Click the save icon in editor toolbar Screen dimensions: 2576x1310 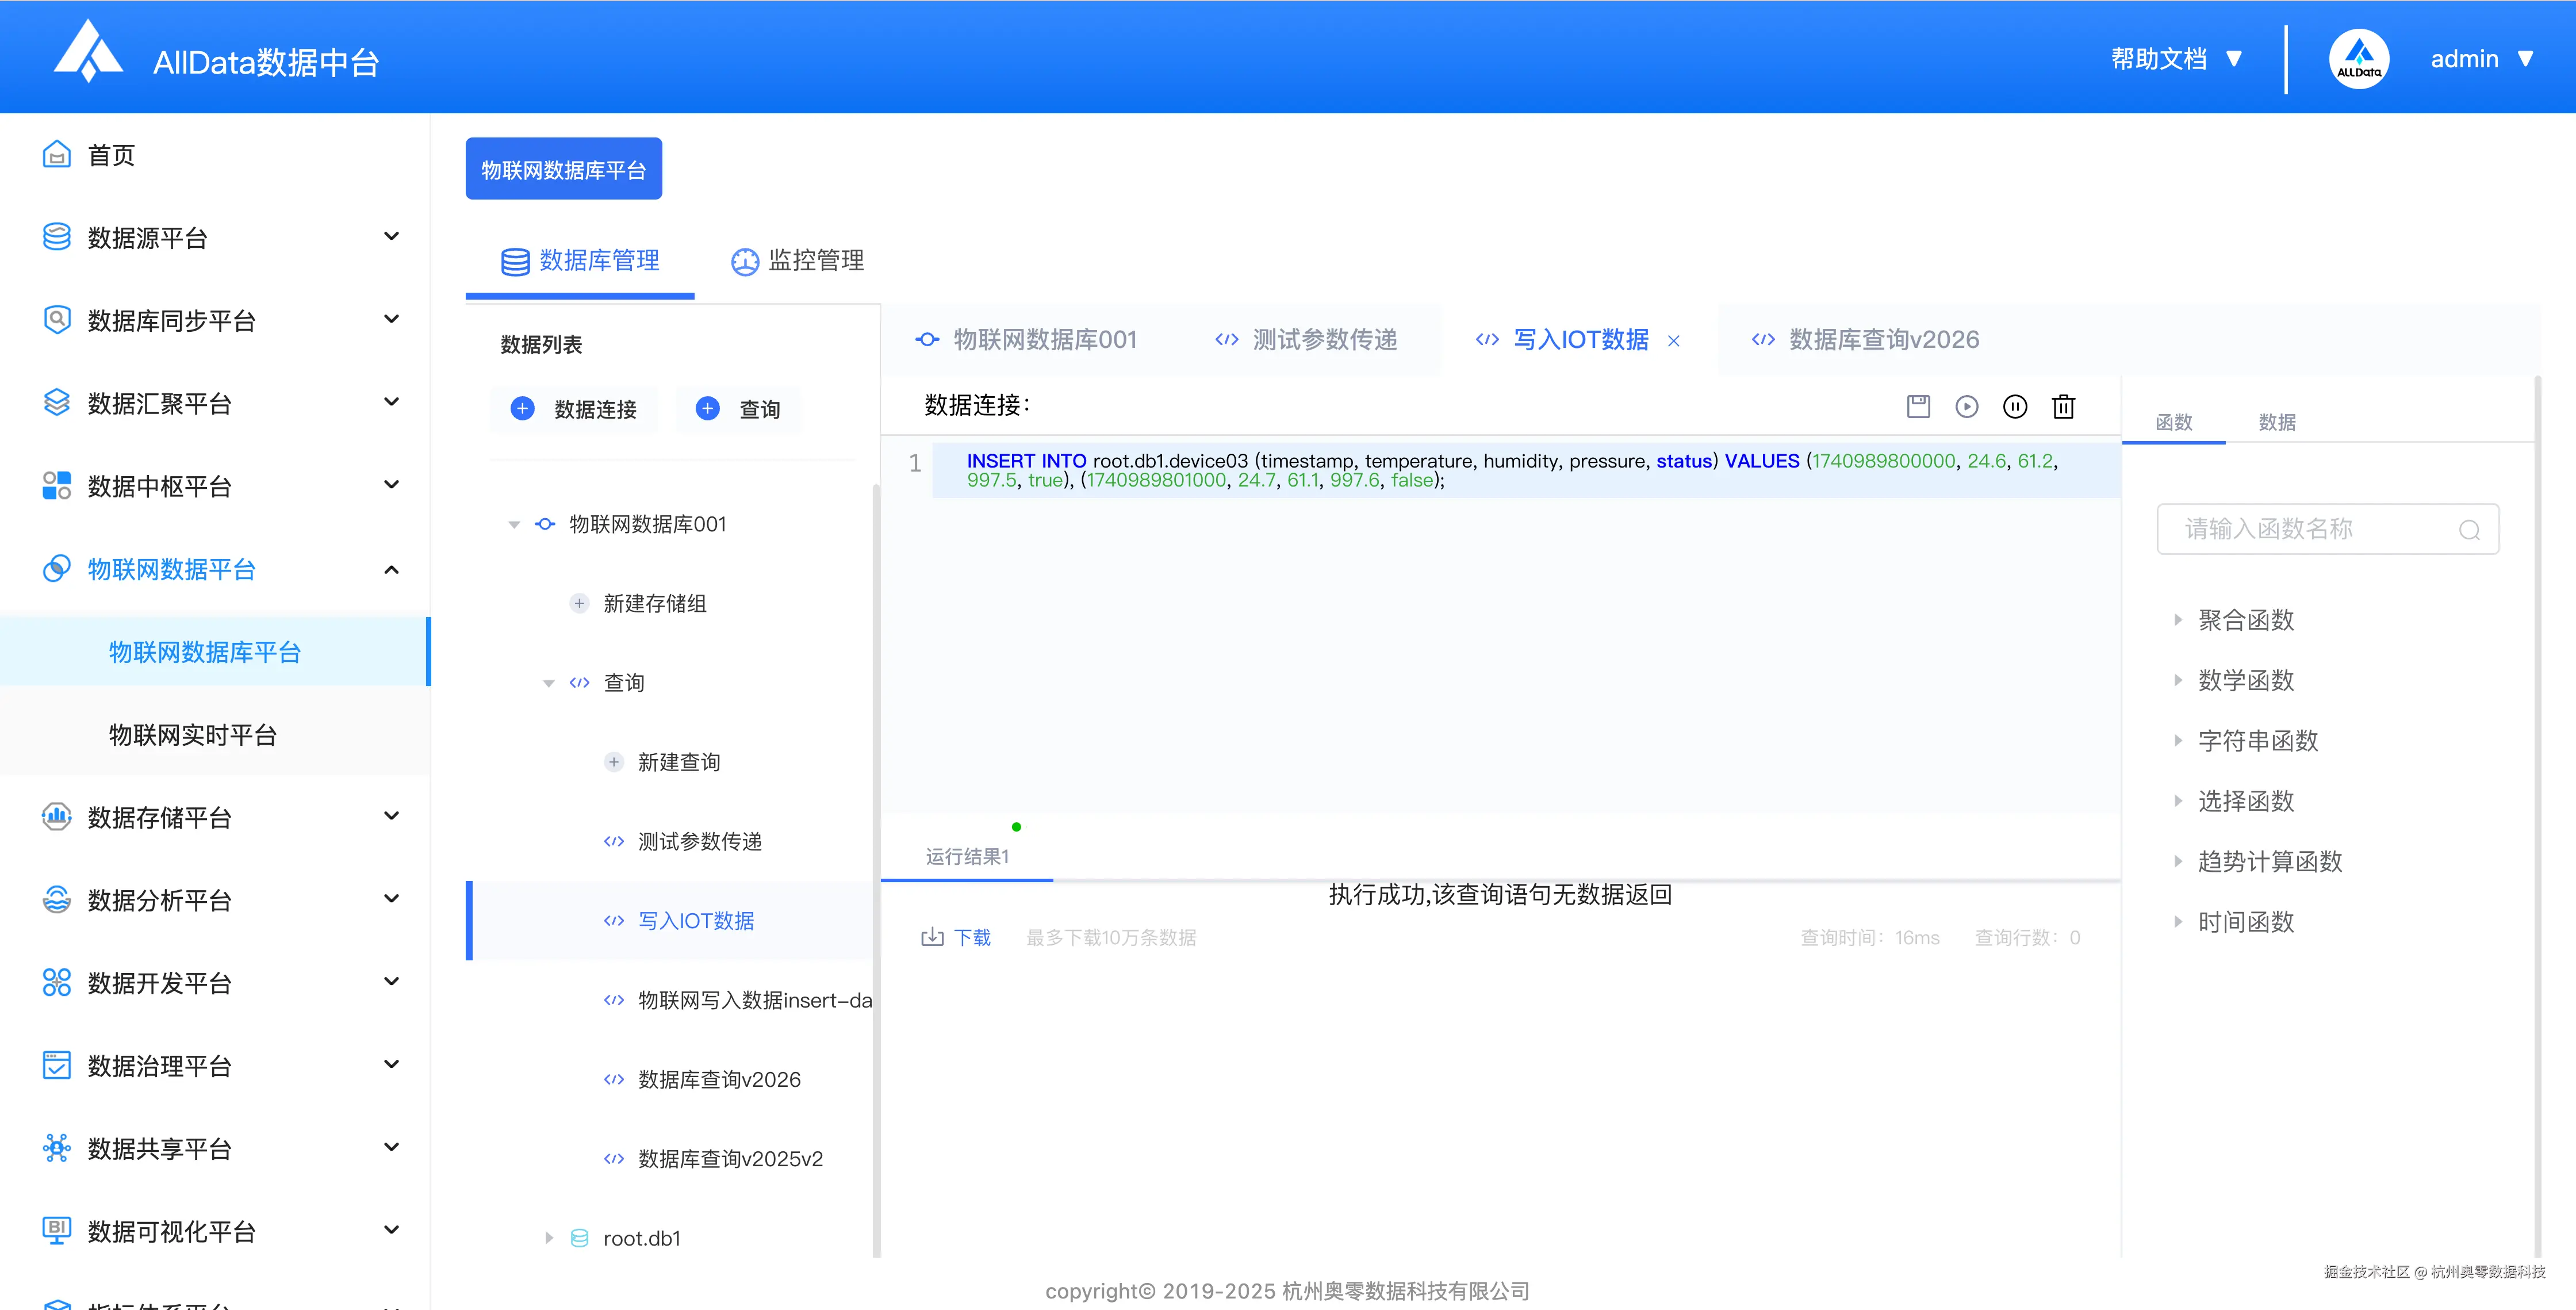pos(1918,406)
